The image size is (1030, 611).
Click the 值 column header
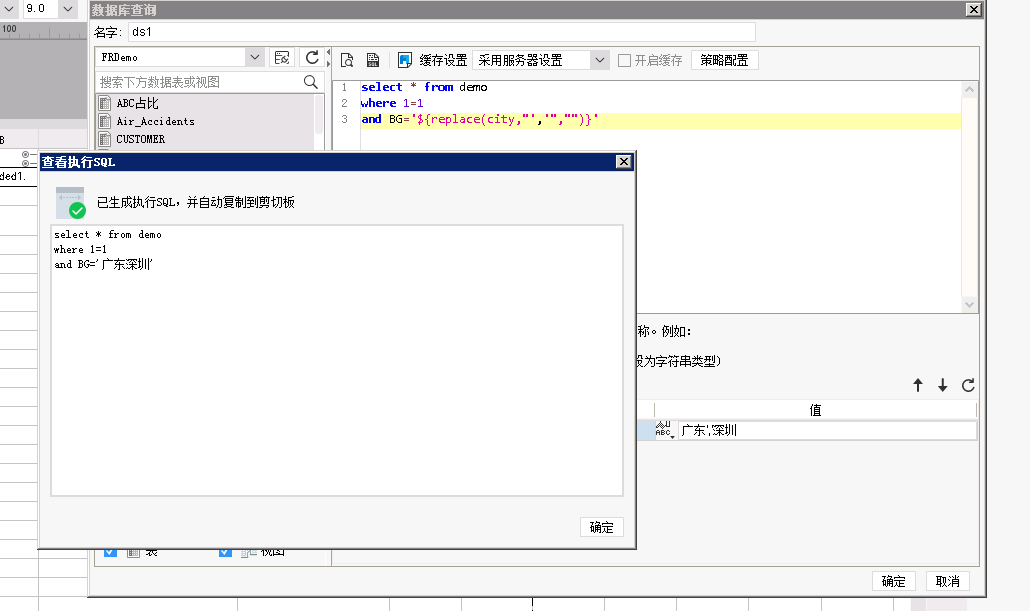point(815,411)
